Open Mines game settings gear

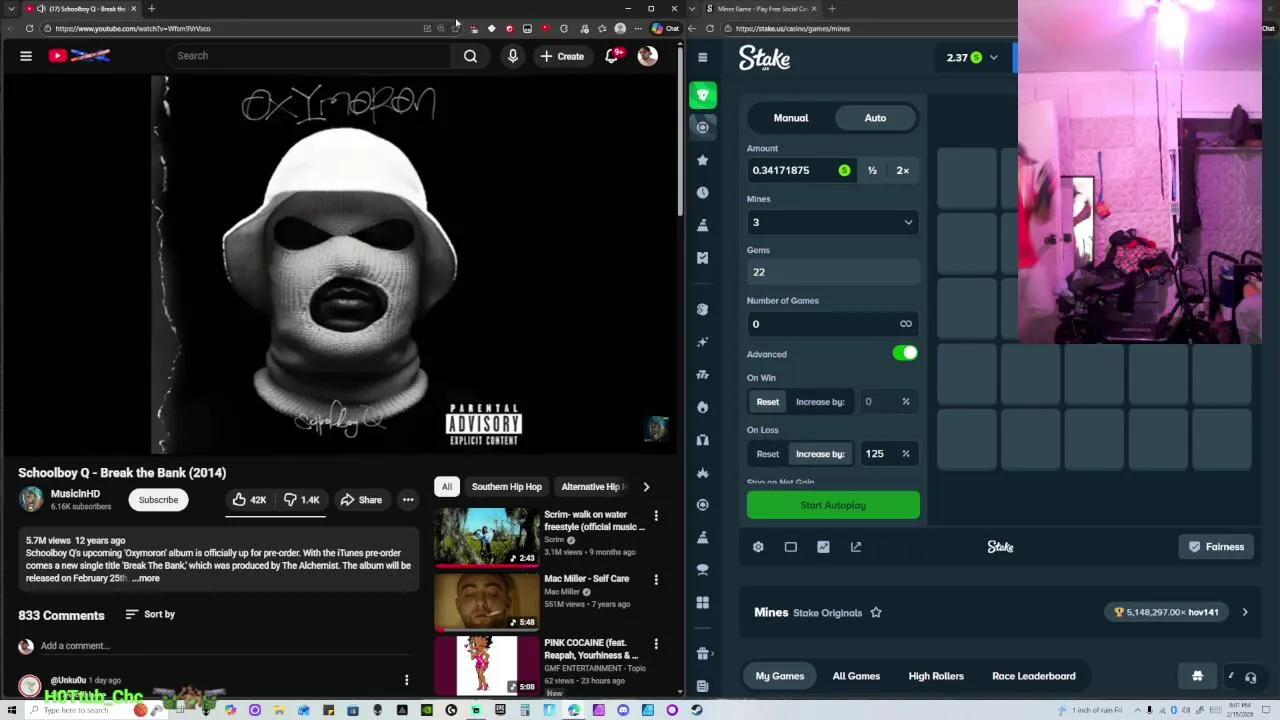click(758, 547)
